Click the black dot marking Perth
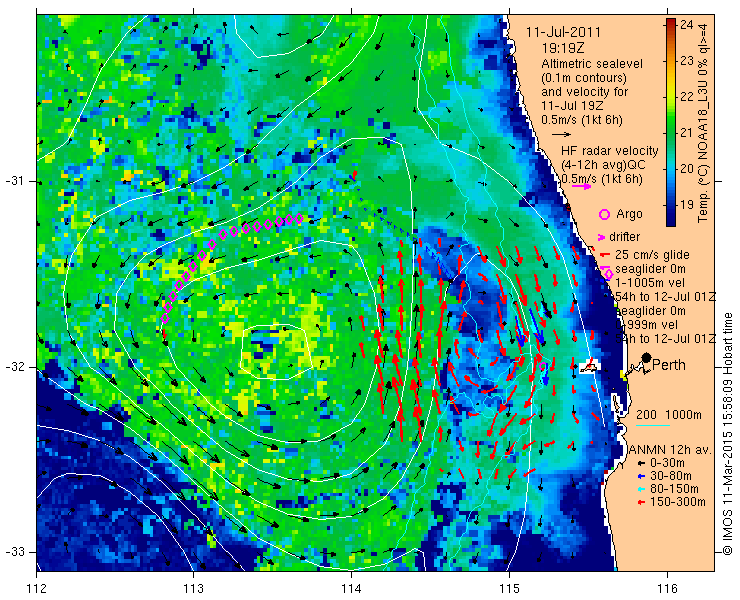The width and height of the screenshot is (740, 600). [x=646, y=358]
